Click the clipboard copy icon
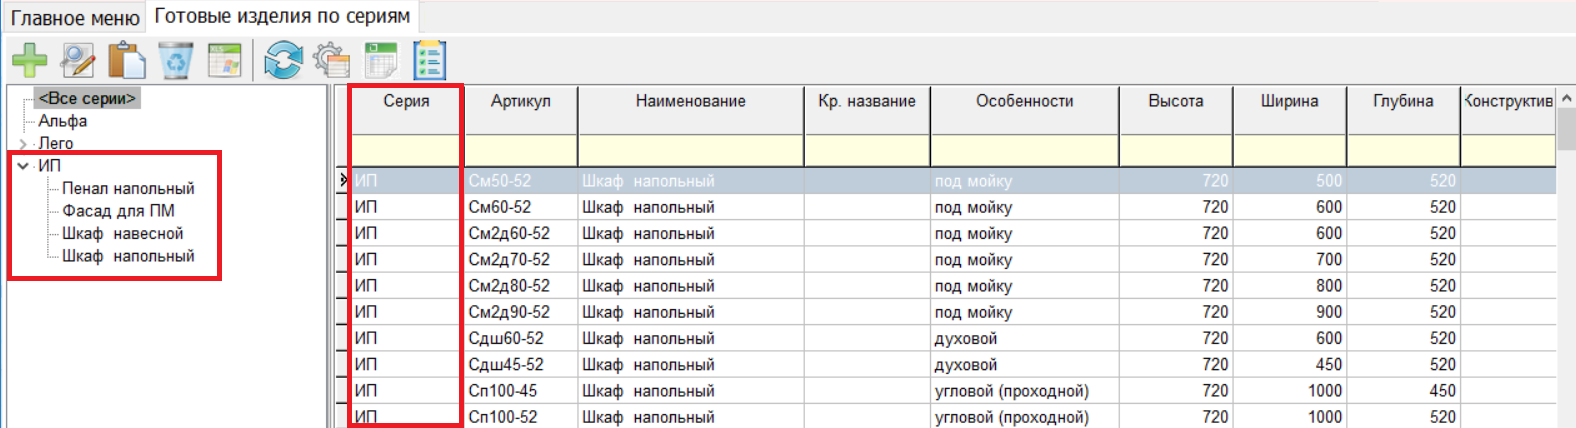The width and height of the screenshot is (1576, 428). click(x=127, y=61)
